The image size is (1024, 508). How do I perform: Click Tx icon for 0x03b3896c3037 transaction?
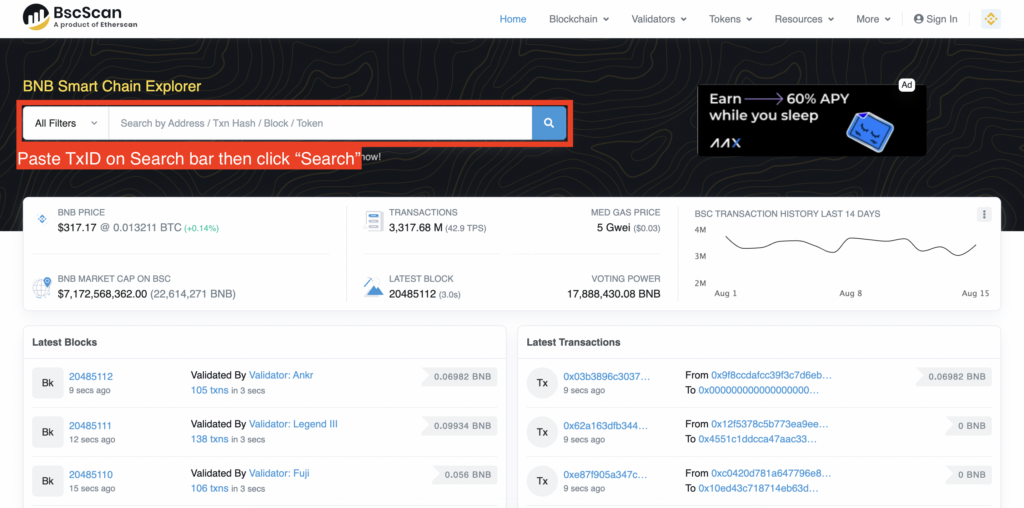pos(542,383)
